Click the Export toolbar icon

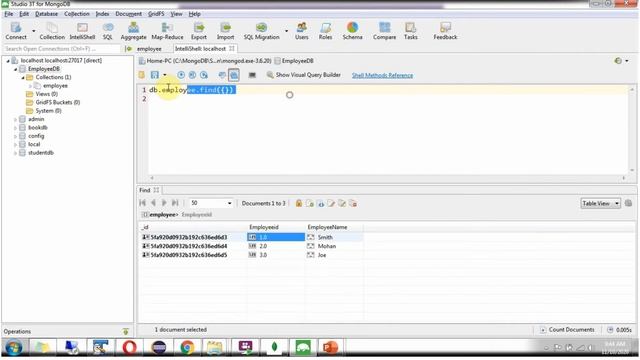tap(199, 31)
